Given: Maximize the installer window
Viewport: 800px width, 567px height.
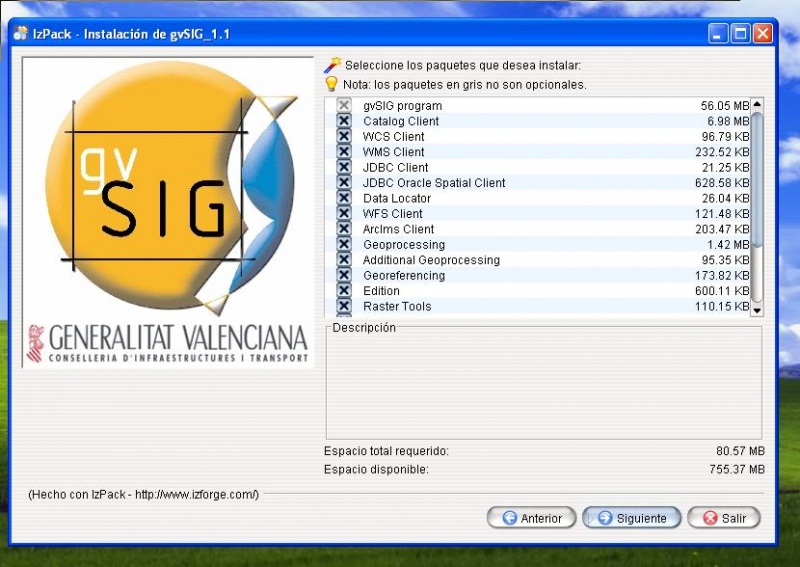Looking at the screenshot, I should pyautogui.click(x=741, y=34).
